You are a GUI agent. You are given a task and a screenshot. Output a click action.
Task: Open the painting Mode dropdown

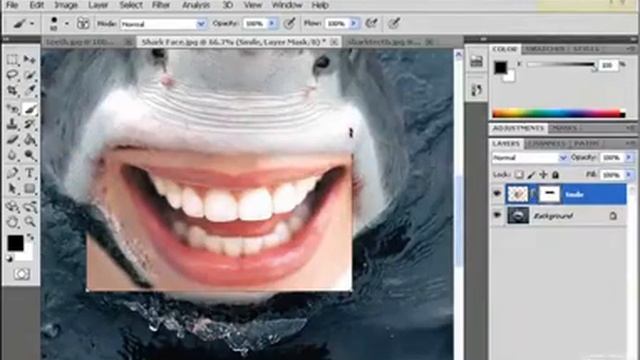(163, 24)
